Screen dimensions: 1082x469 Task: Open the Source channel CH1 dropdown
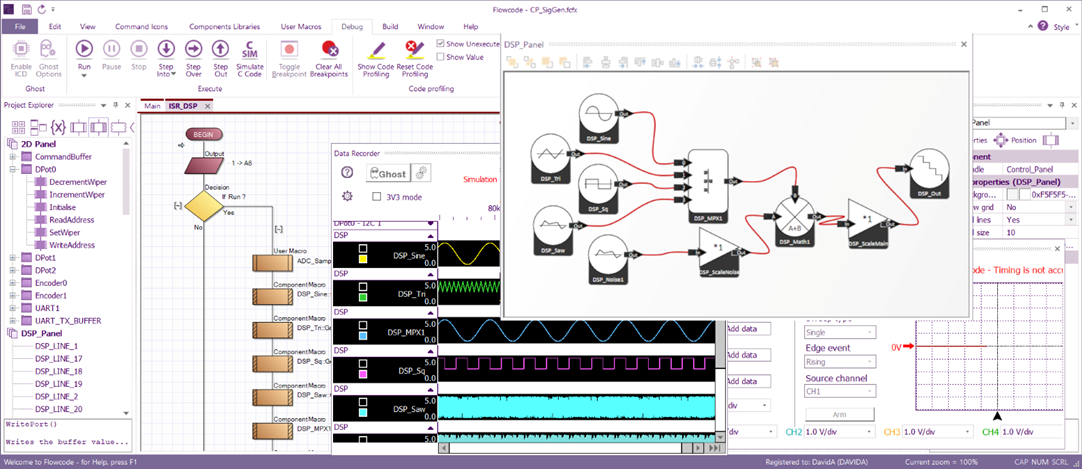click(x=839, y=391)
